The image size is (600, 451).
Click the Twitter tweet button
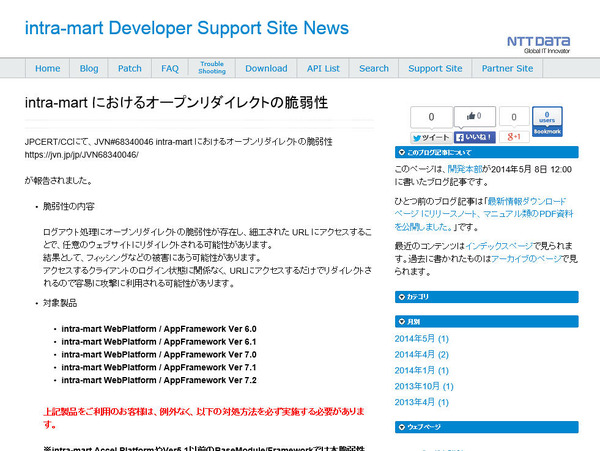(431, 137)
